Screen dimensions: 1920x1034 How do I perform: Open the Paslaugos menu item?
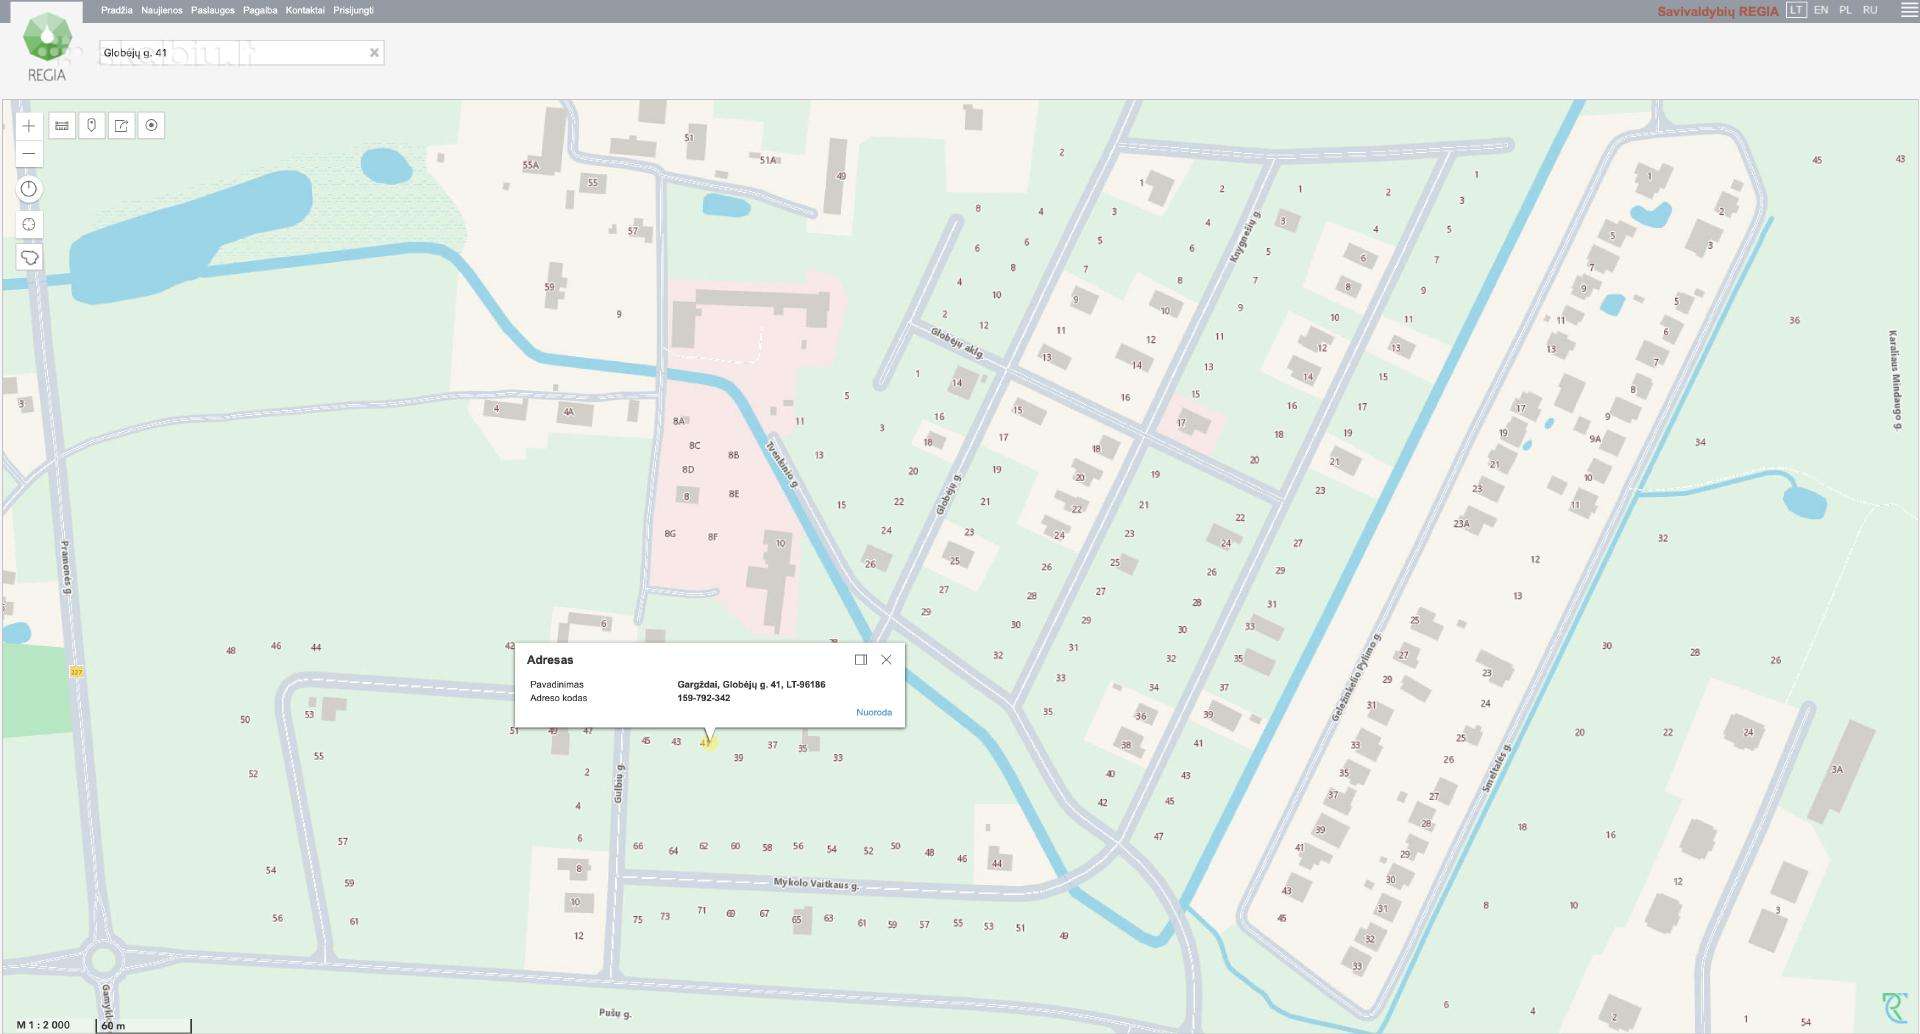pyautogui.click(x=213, y=10)
